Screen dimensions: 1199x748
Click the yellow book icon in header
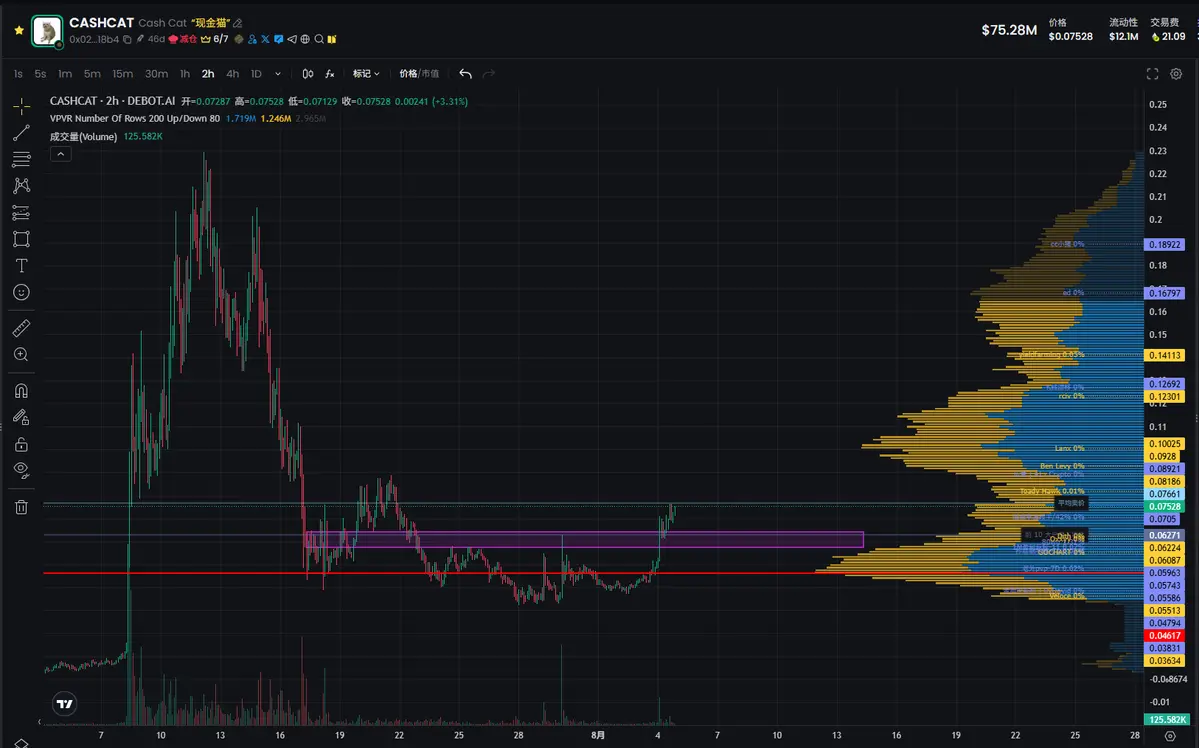[x=332, y=39]
